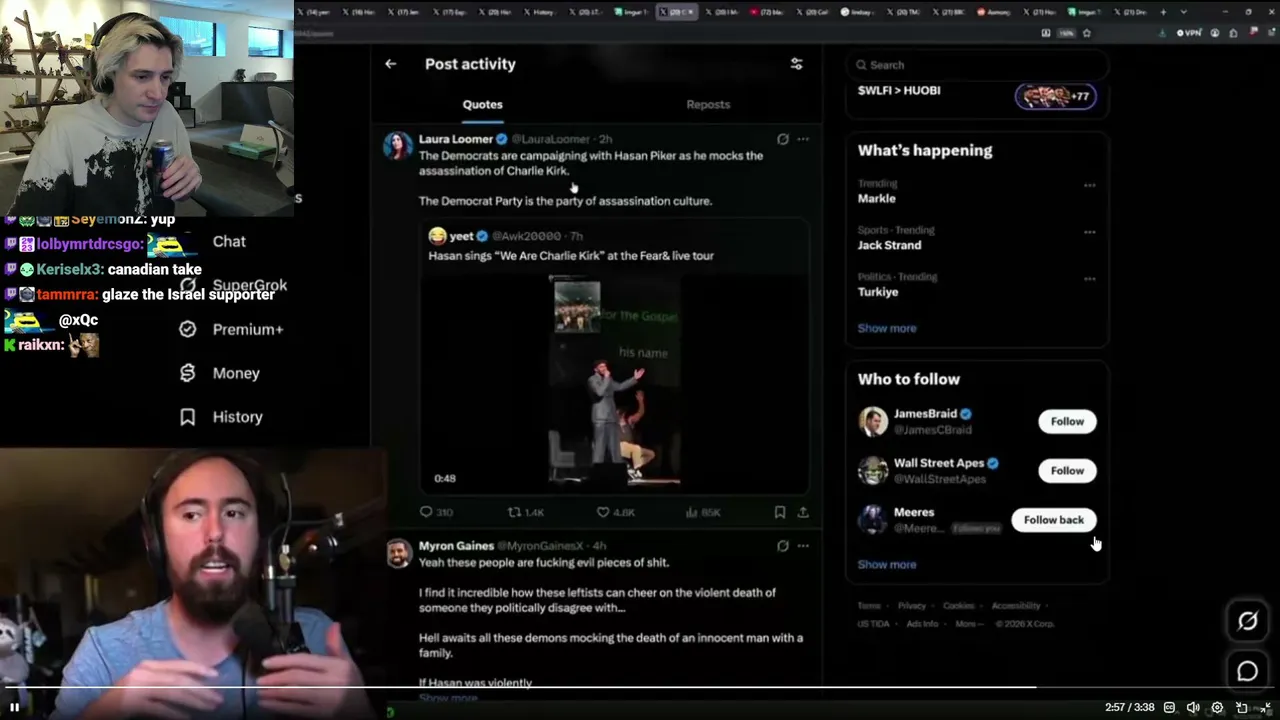Open Wall Street Apes's profile avatar
This screenshot has width=1280, height=720.
873,470
